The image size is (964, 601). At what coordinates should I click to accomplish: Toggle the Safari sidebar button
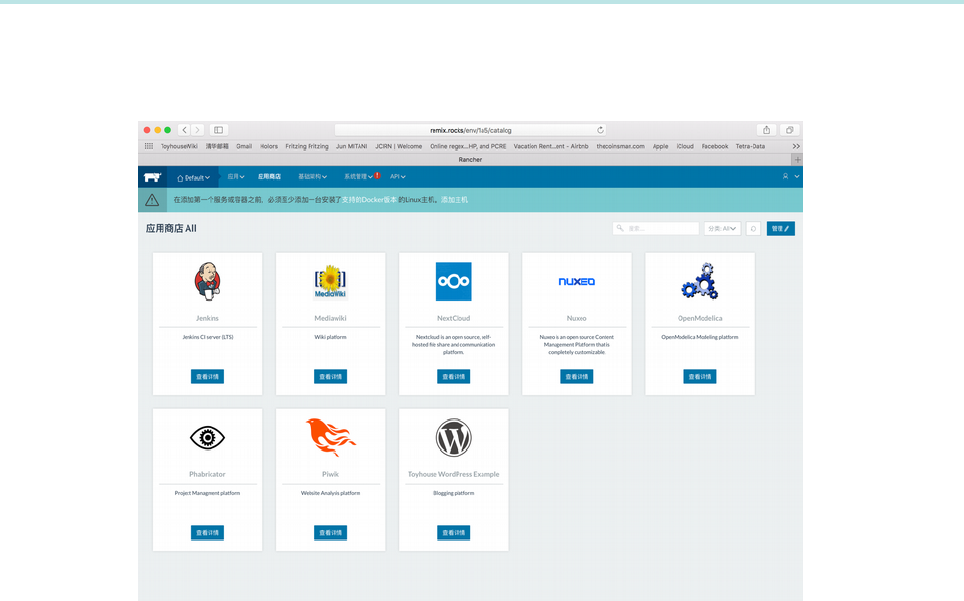coord(218,130)
